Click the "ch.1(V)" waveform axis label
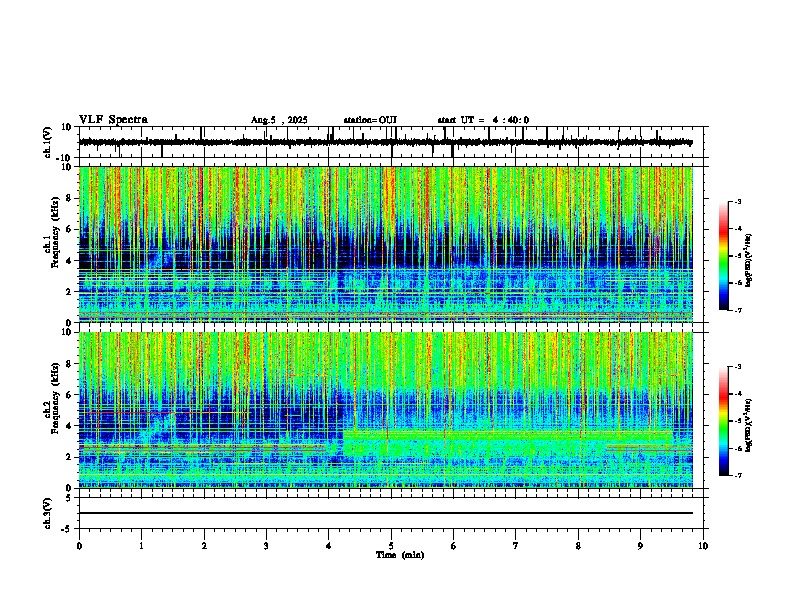Viewport: 792px width, 612px height. click(x=47, y=142)
